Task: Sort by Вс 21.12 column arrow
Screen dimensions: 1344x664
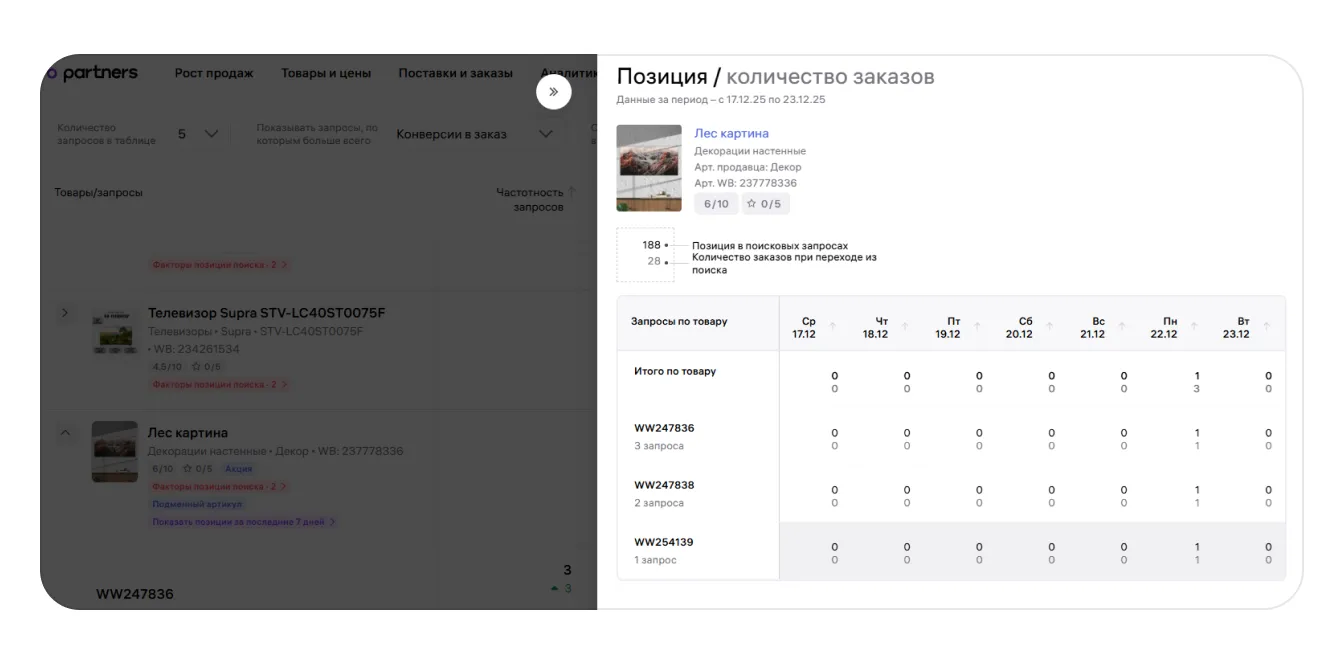Action: [1122, 326]
